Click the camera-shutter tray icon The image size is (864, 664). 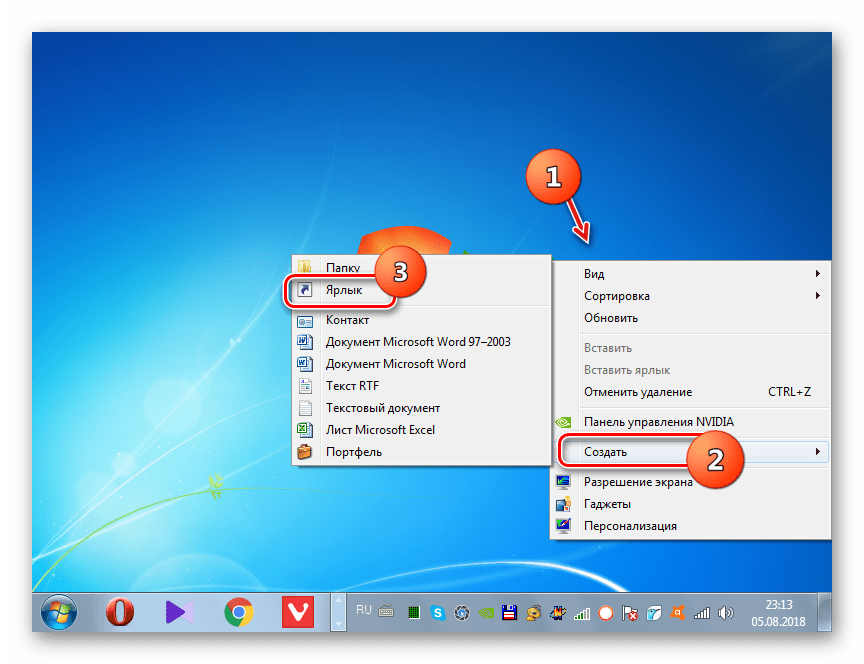tap(462, 612)
